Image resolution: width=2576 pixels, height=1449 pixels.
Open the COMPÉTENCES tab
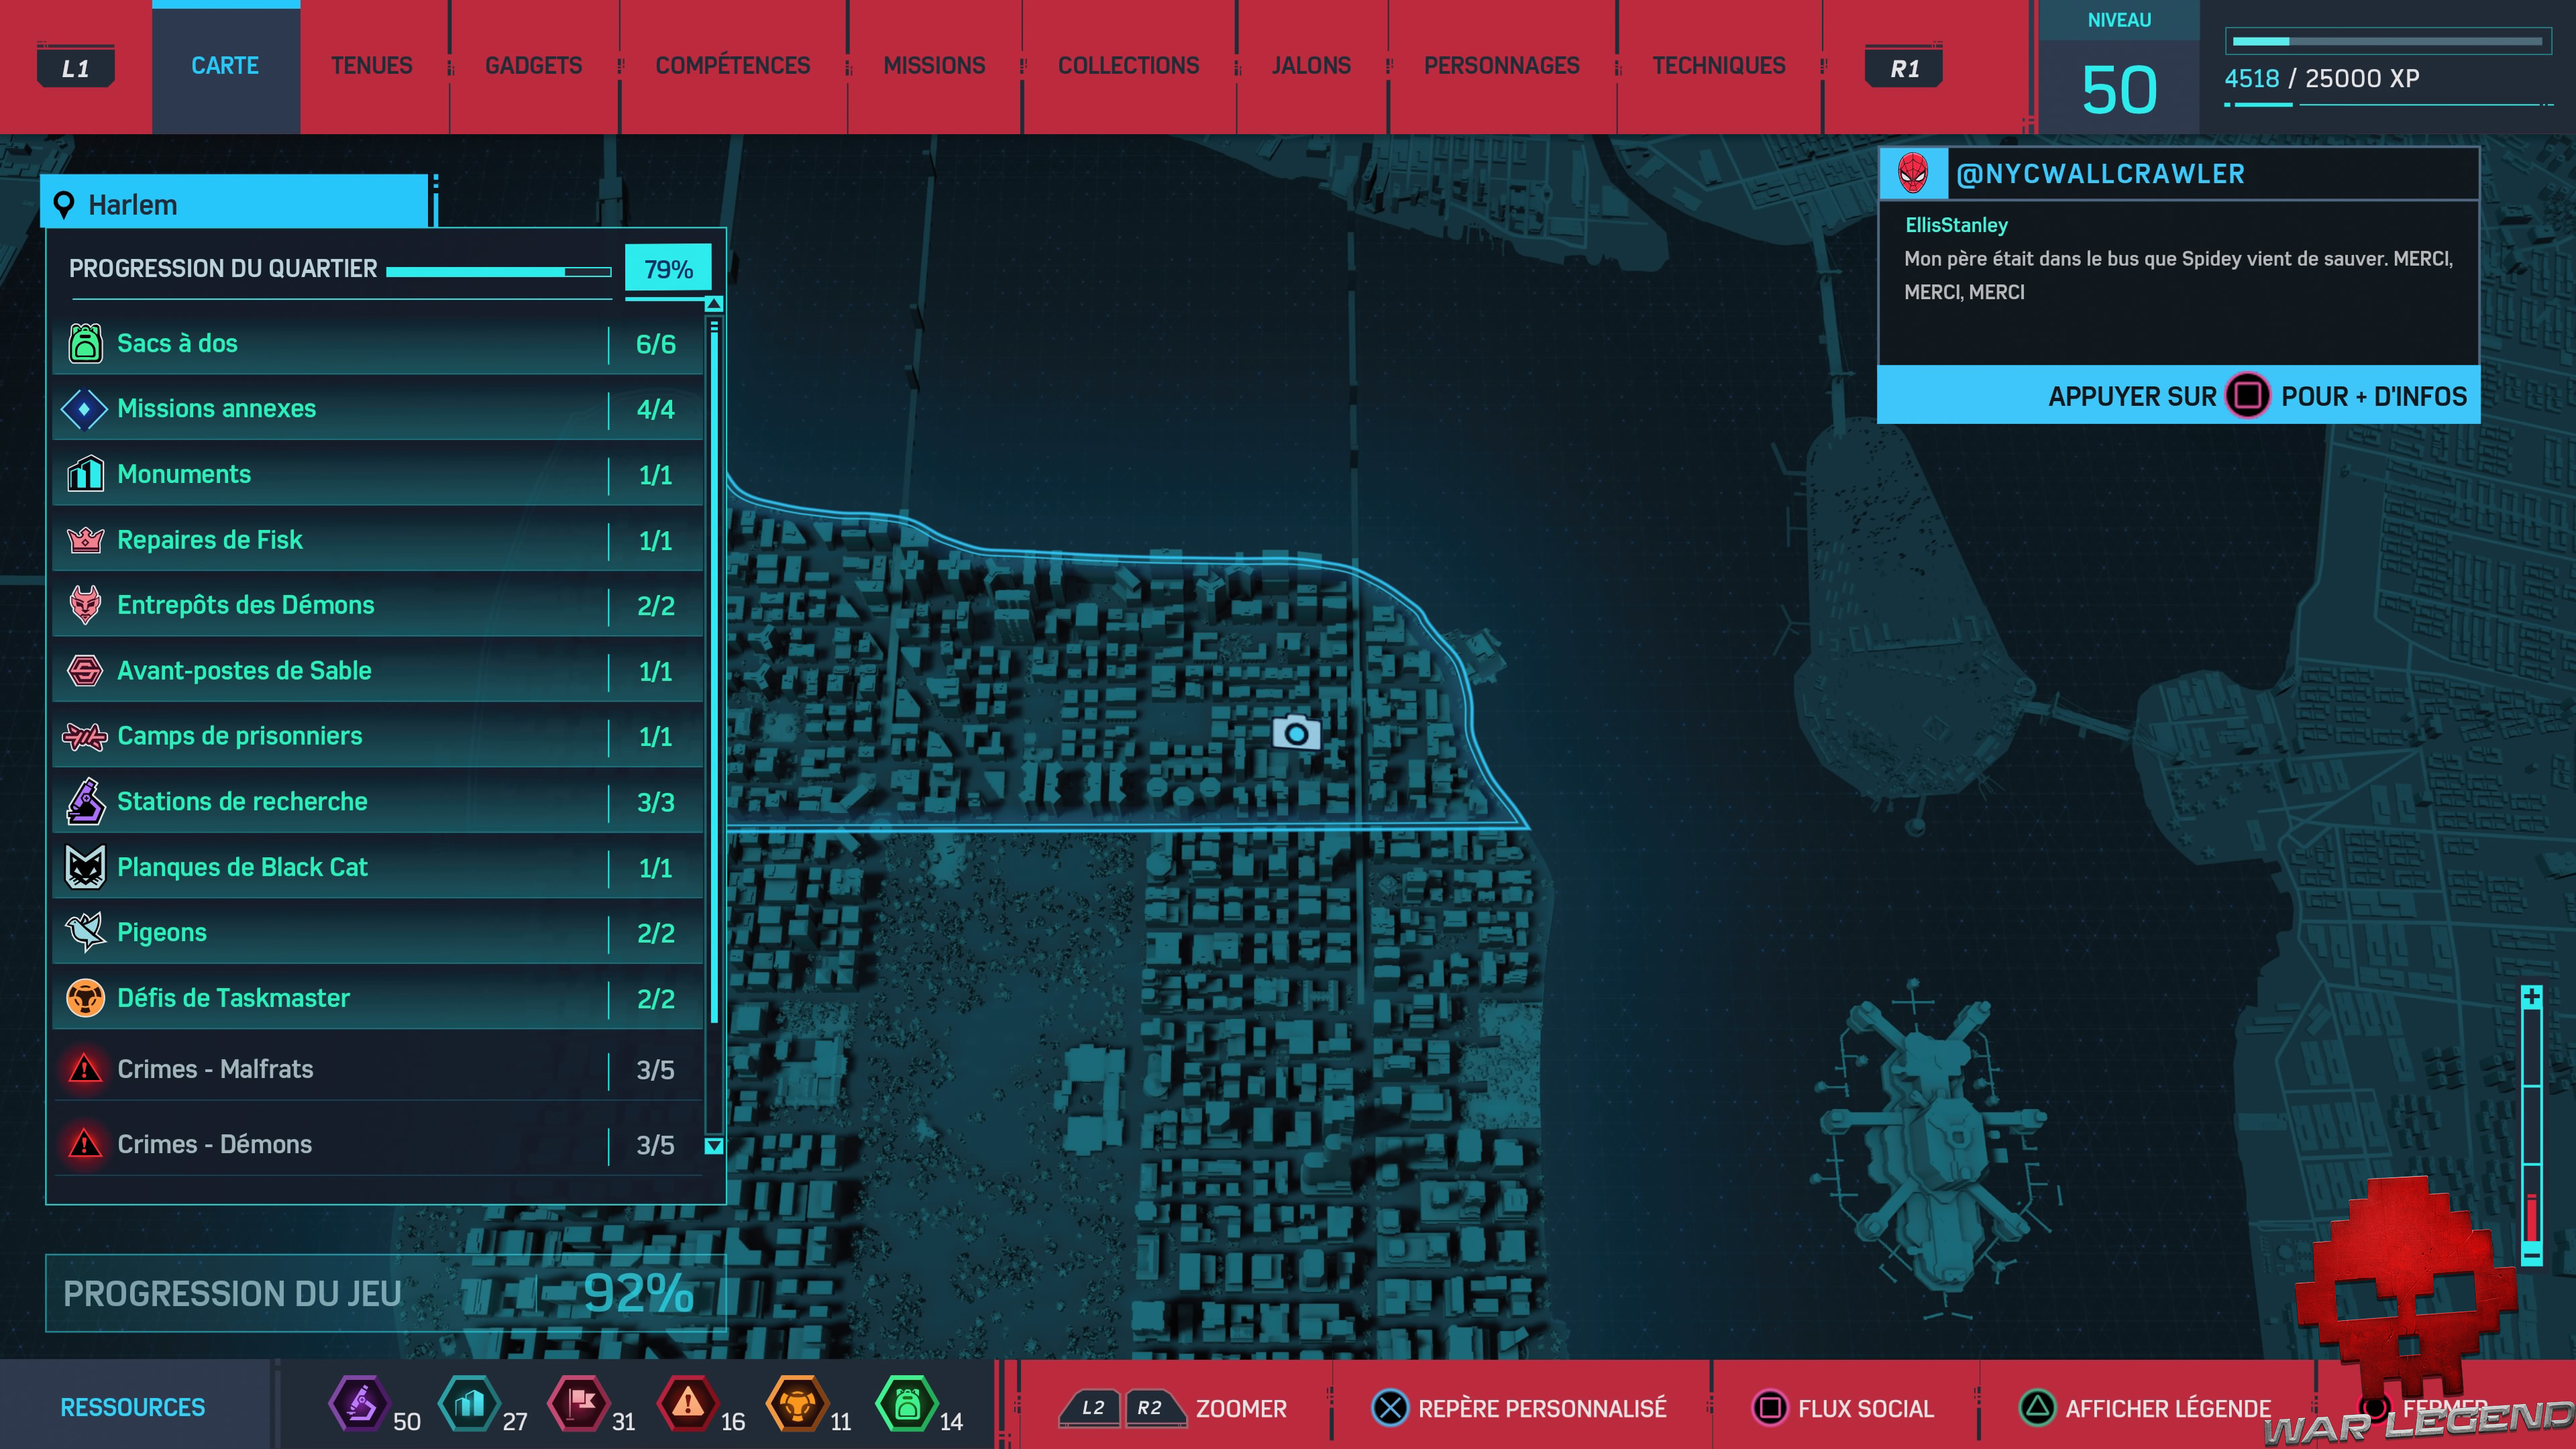(732, 66)
